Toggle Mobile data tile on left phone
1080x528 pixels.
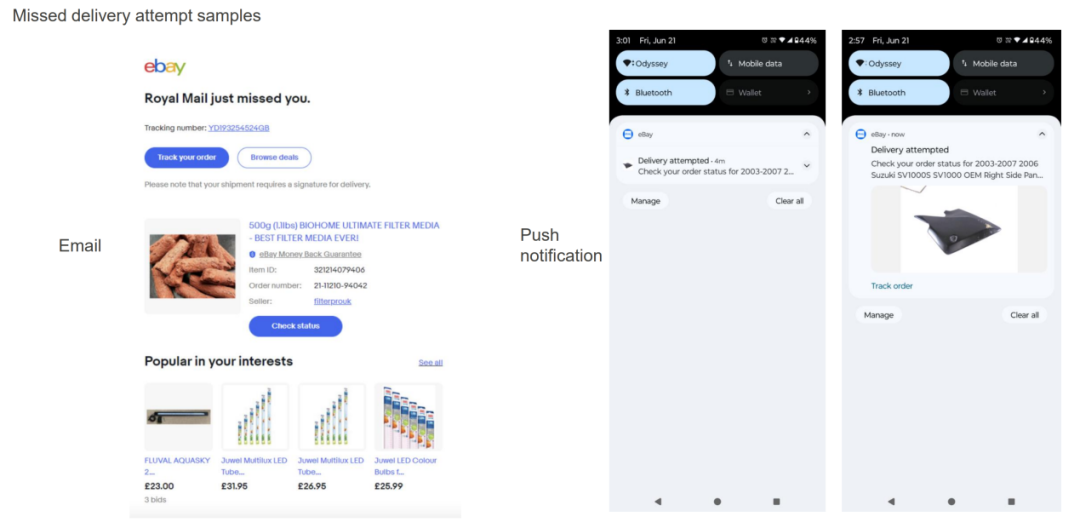coord(769,63)
